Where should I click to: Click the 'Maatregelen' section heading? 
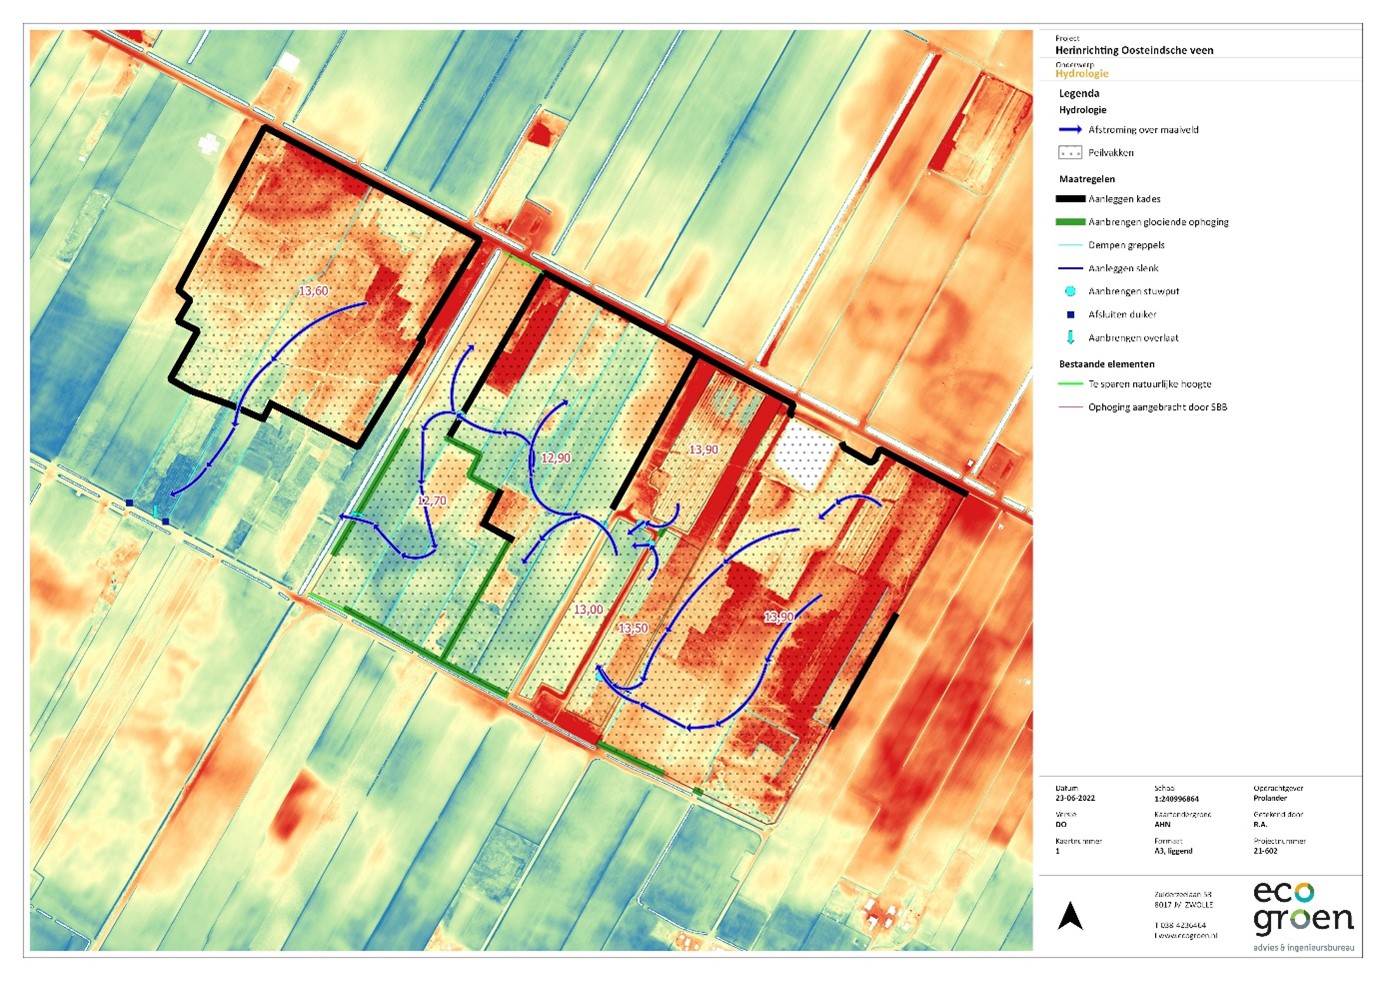[1087, 179]
